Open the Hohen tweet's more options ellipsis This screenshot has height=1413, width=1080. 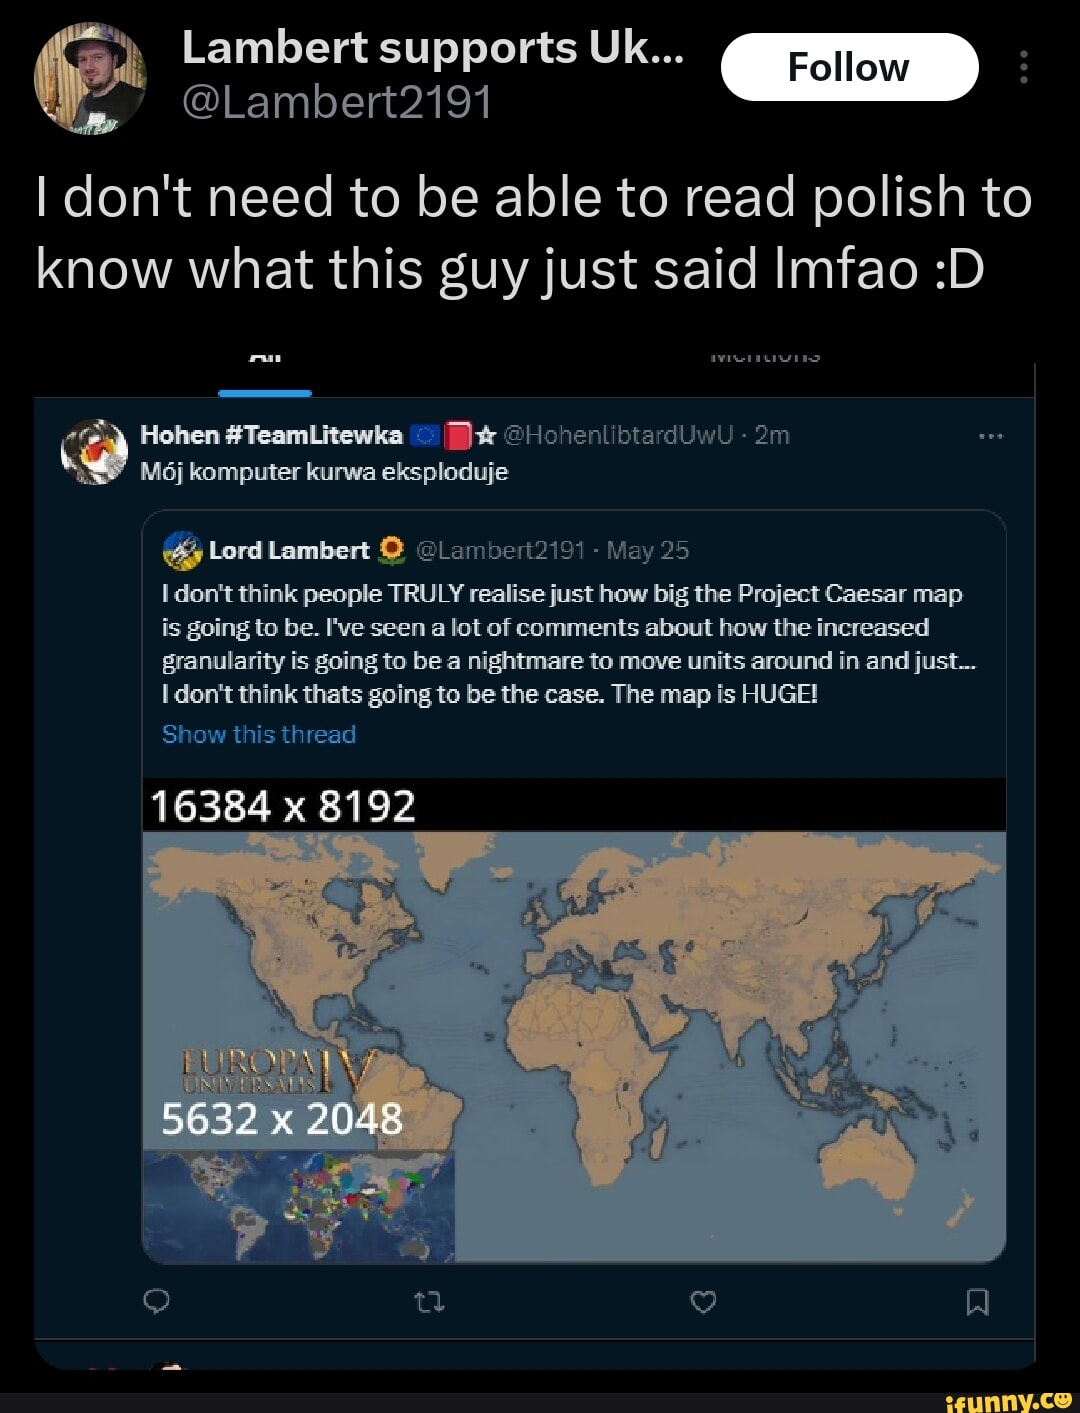click(x=991, y=436)
